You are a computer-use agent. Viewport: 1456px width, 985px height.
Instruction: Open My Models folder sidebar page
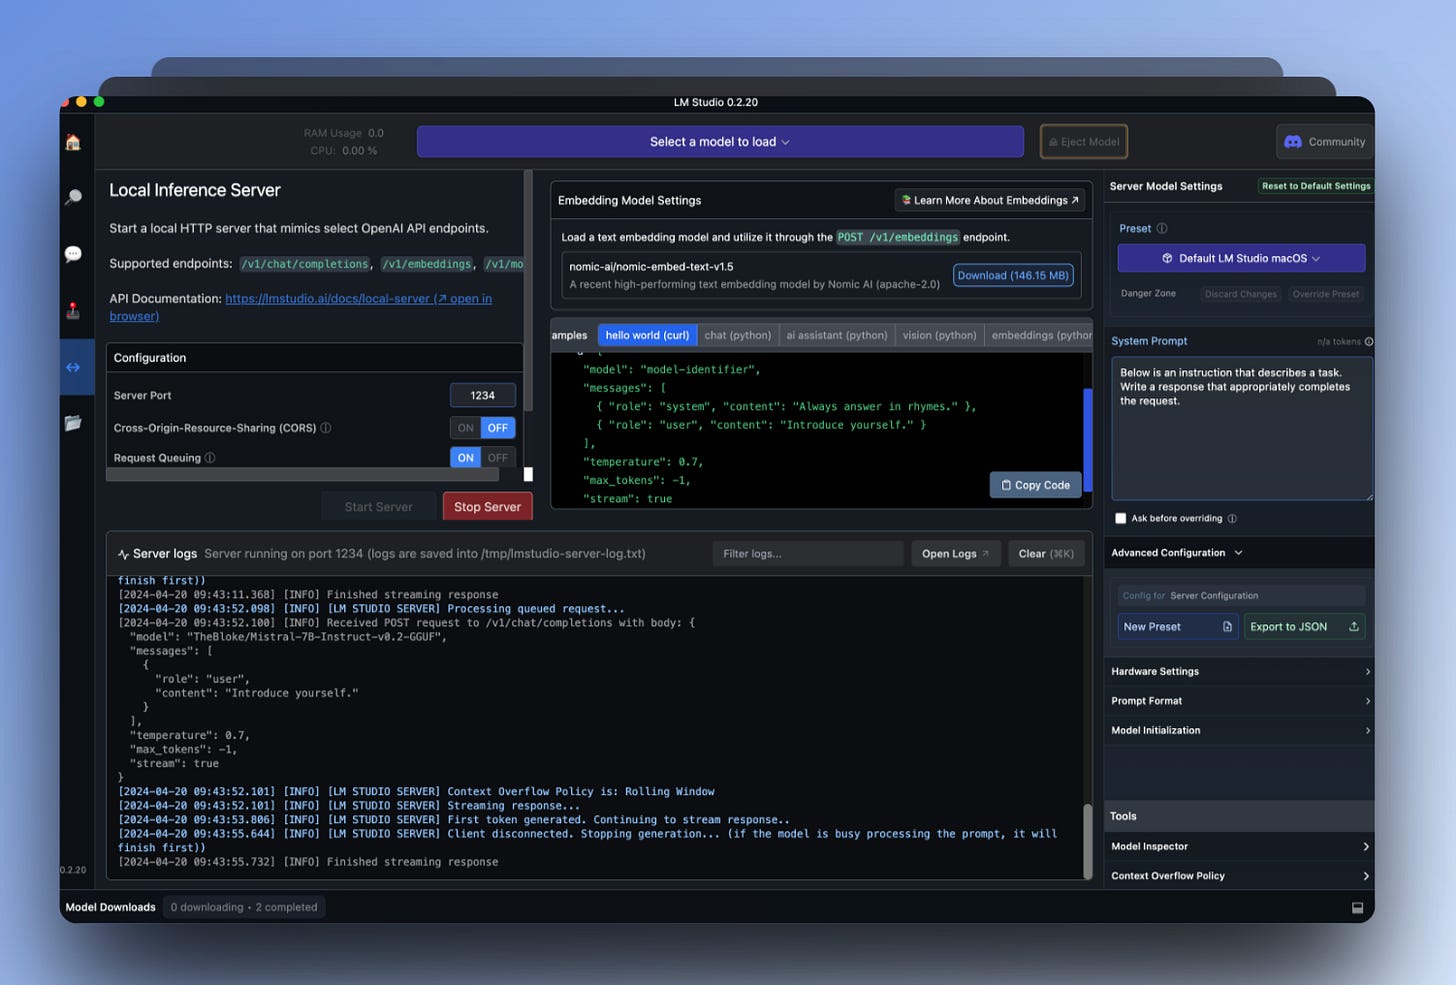pyautogui.click(x=73, y=423)
